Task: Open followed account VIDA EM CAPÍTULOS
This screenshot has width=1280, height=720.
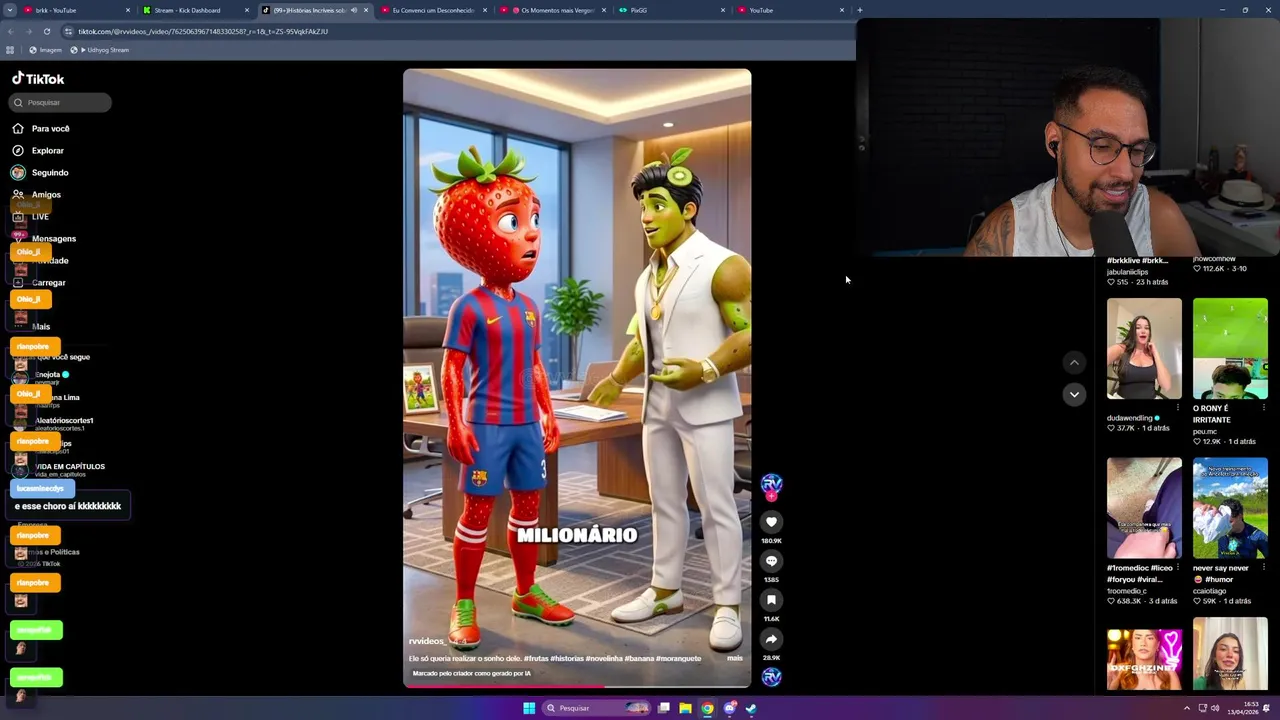Action: coord(60,469)
